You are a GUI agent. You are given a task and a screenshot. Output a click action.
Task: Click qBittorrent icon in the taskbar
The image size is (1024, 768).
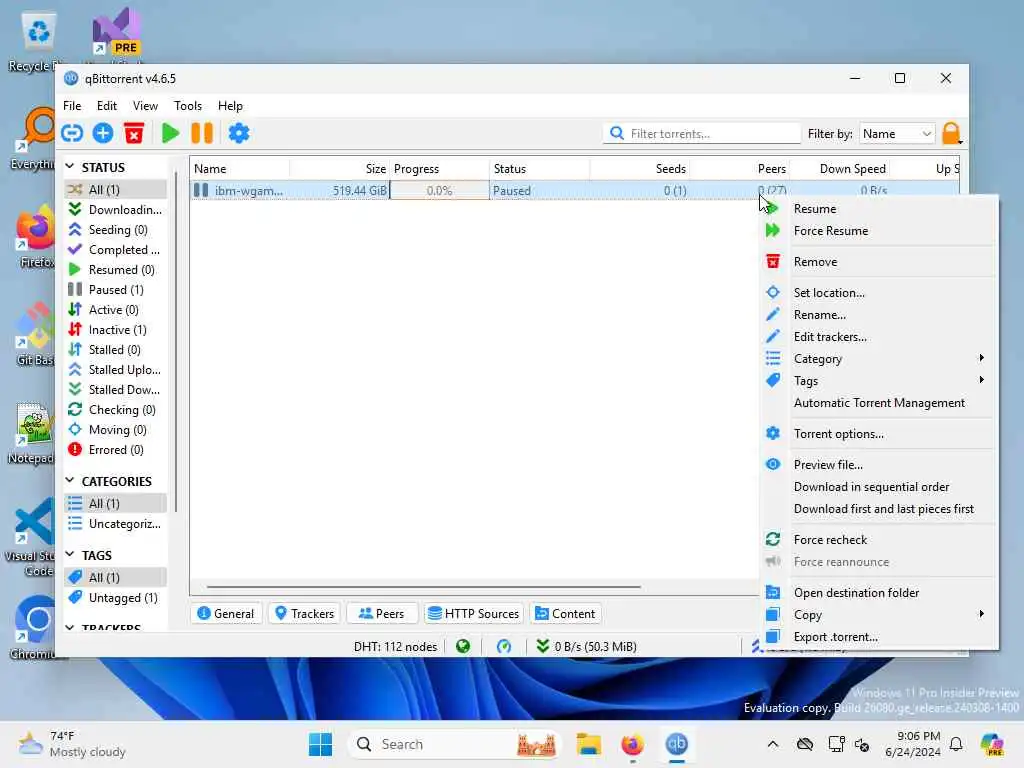(x=677, y=744)
